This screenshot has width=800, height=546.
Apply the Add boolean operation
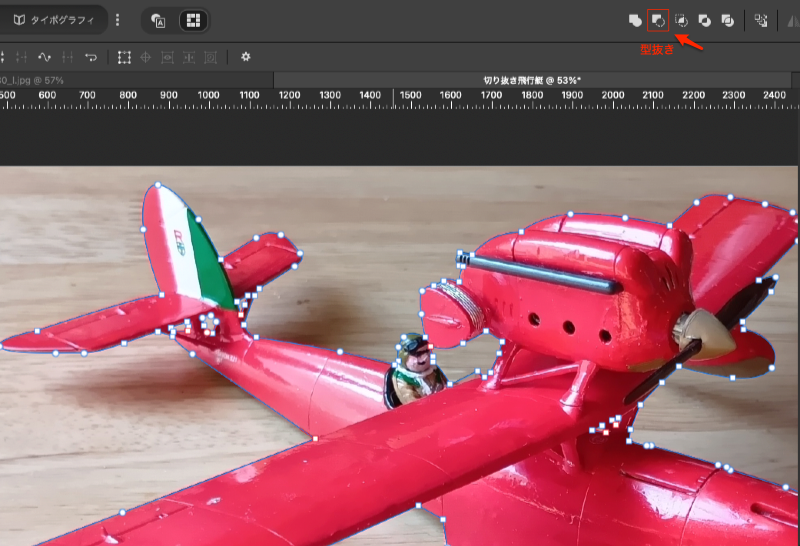pyautogui.click(x=635, y=20)
